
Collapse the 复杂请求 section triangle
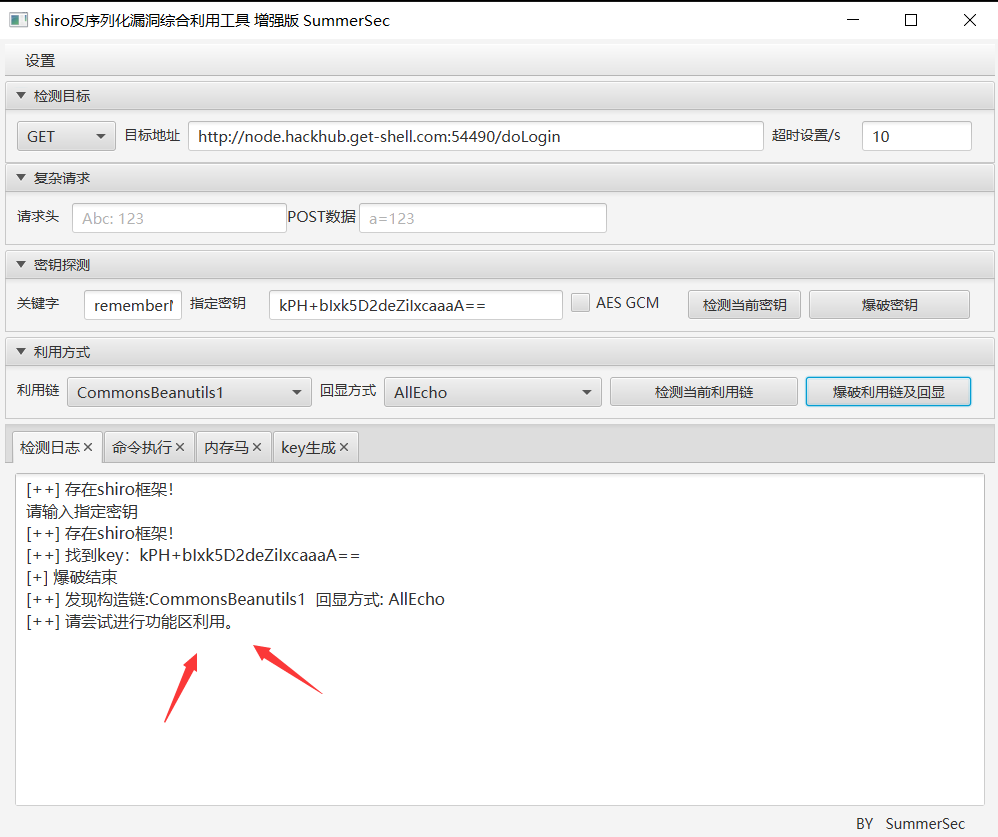[19, 177]
